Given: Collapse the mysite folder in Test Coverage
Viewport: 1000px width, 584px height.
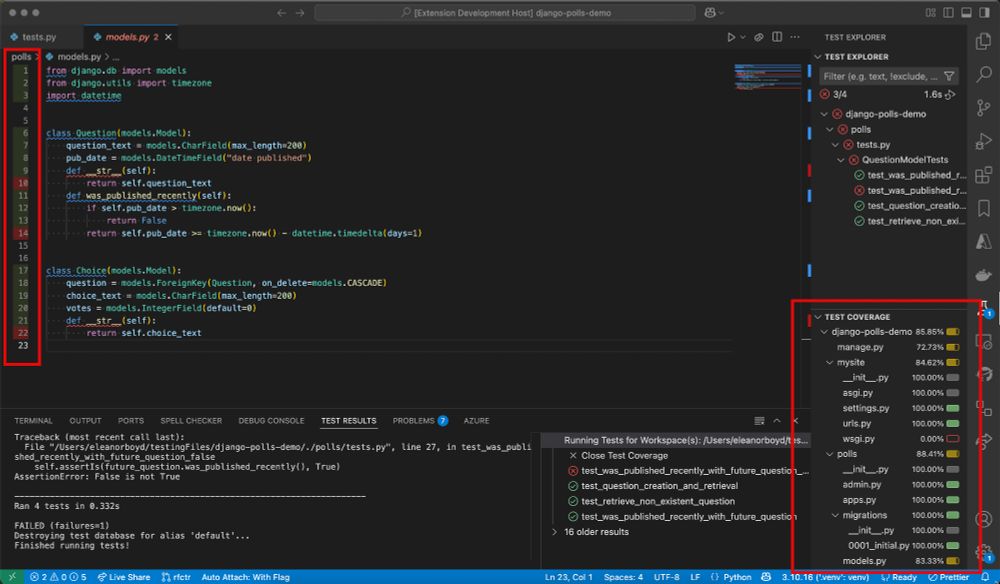Looking at the screenshot, I should pos(830,362).
